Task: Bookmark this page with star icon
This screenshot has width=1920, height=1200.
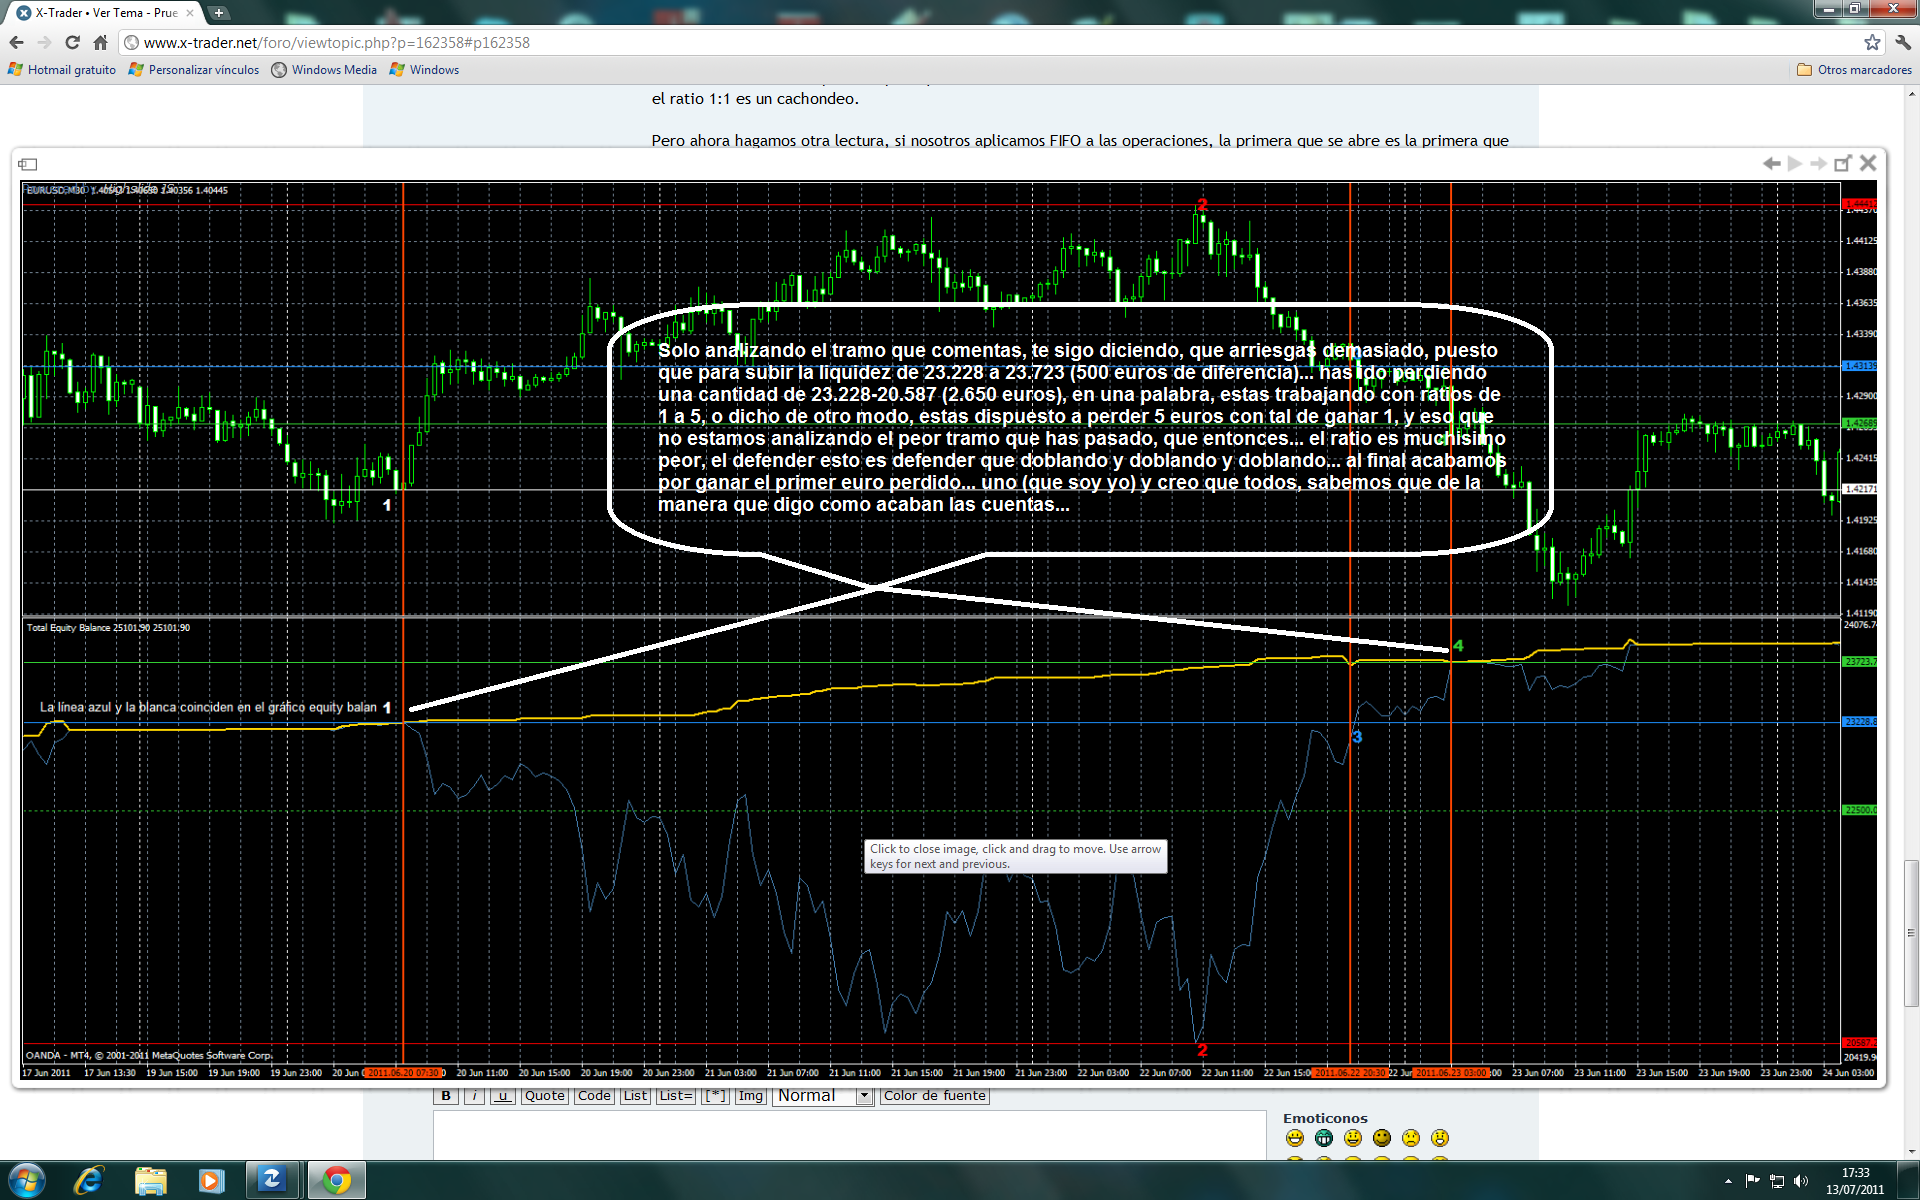Action: click(1872, 42)
